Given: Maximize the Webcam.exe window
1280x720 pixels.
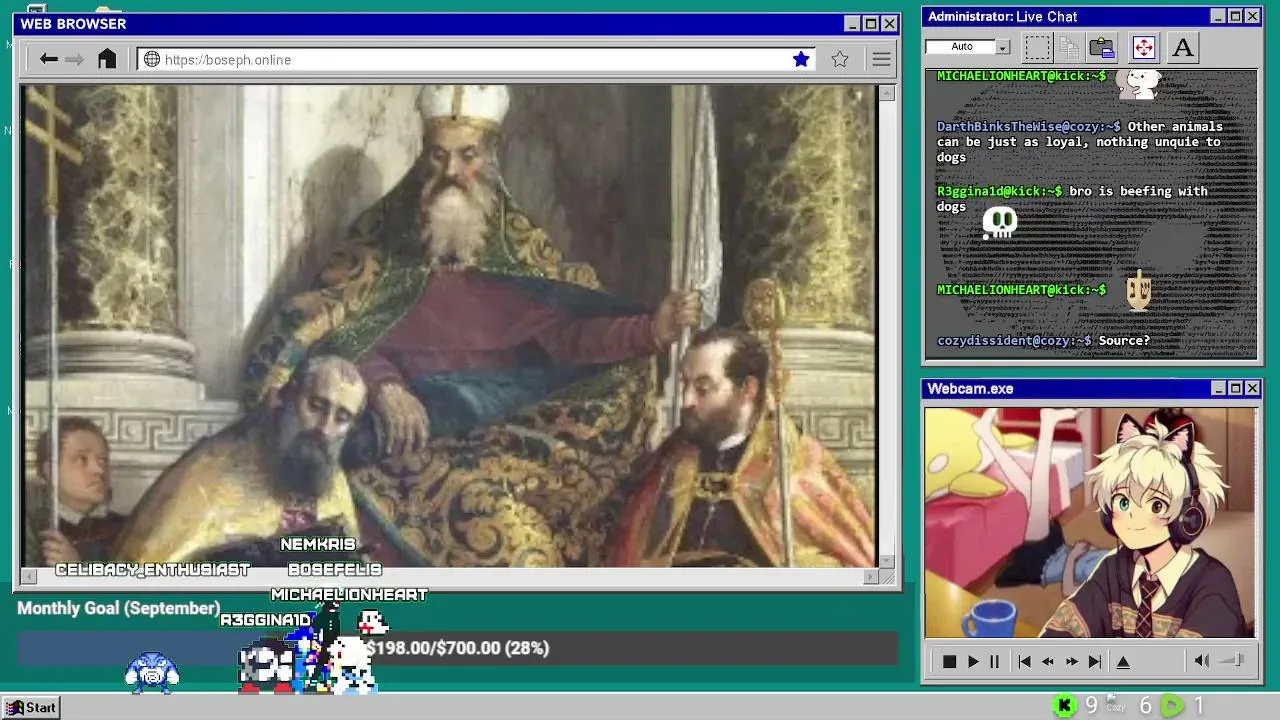Looking at the screenshot, I should coord(1235,388).
